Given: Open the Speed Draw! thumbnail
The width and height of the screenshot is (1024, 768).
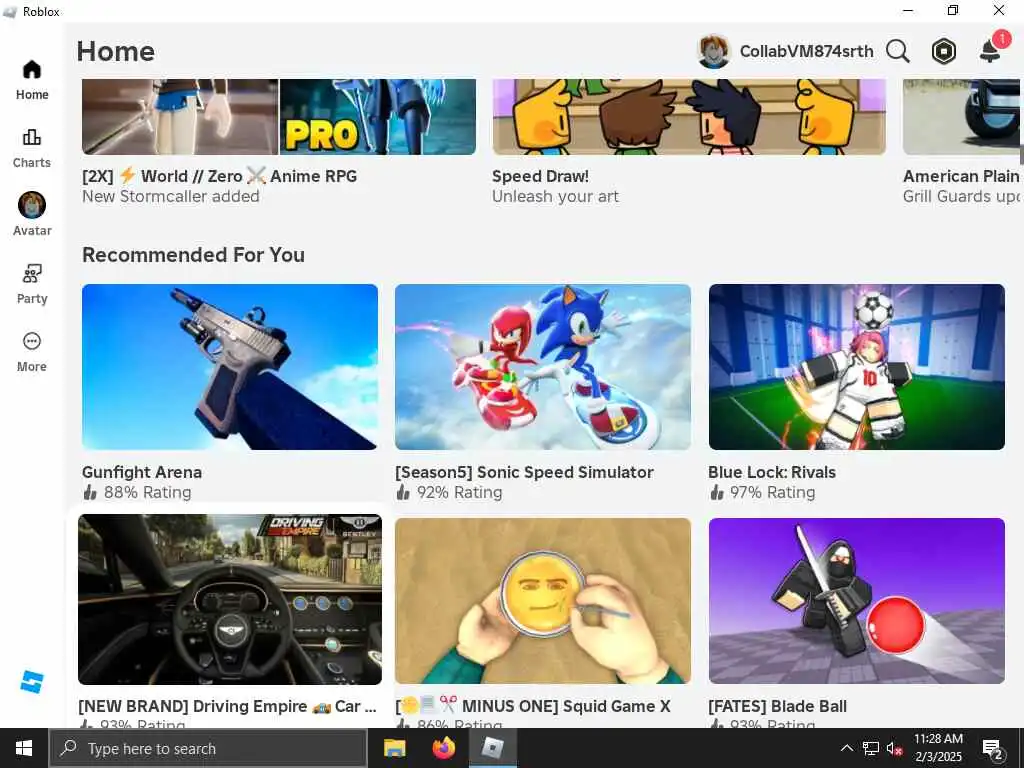Looking at the screenshot, I should coord(689,117).
